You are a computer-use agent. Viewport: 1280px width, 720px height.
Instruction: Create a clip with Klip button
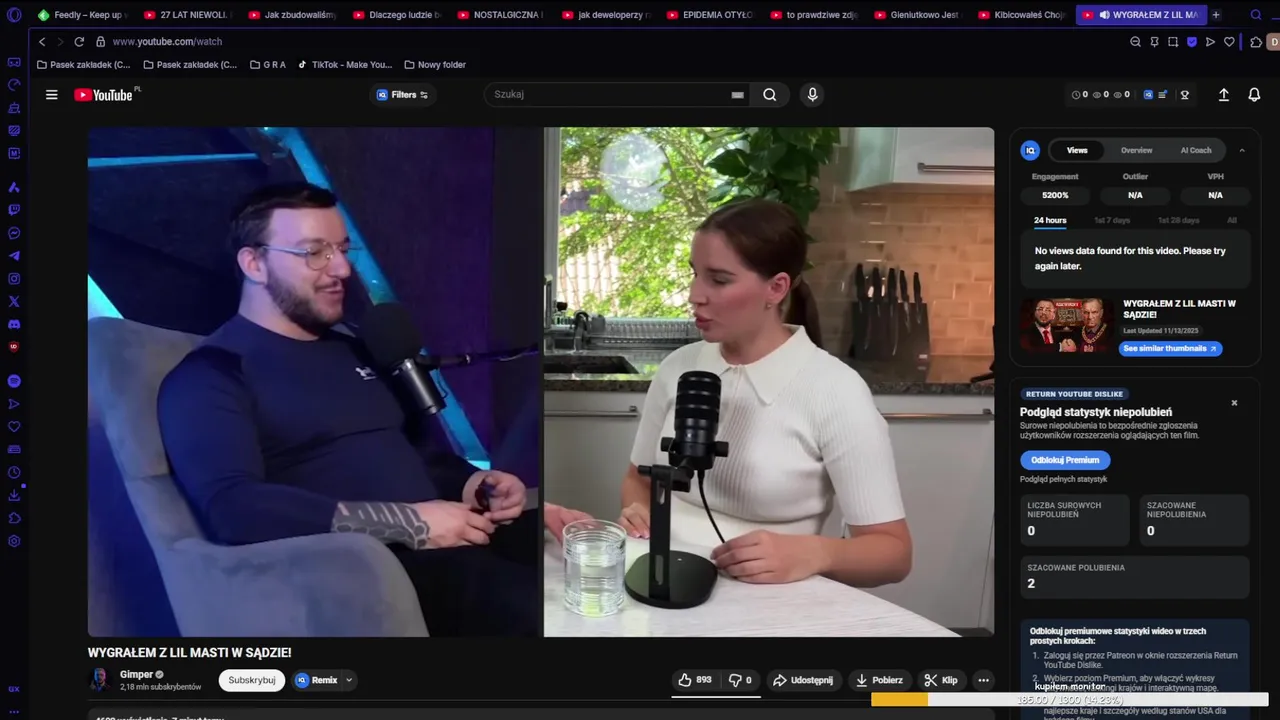coord(941,680)
